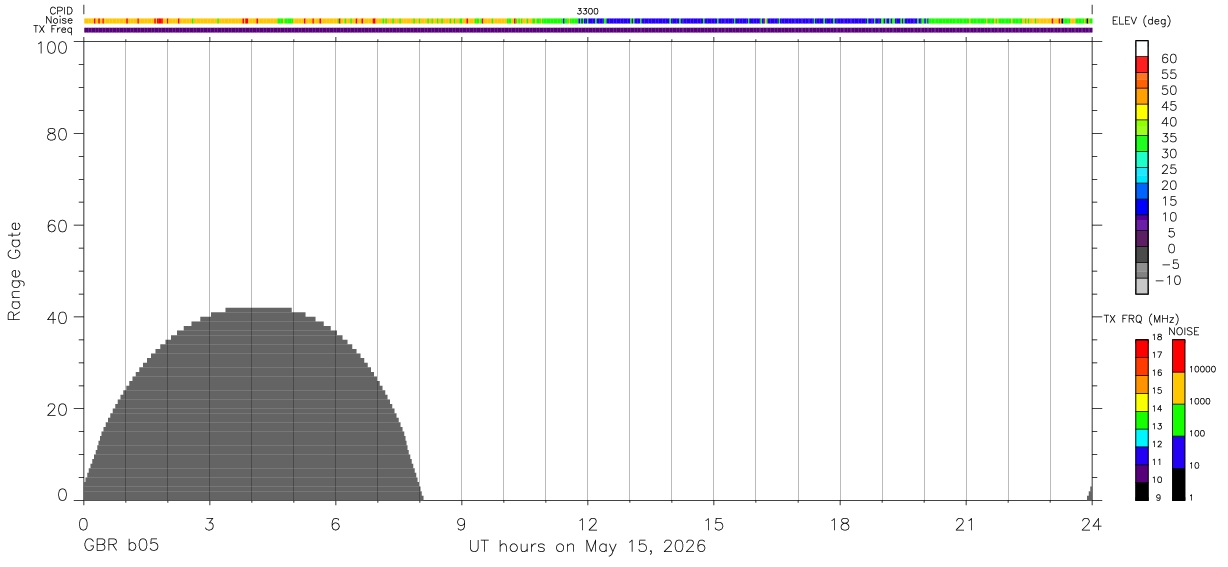The image size is (1228, 567).
Task: Click the Noise row label
Action: point(61,20)
